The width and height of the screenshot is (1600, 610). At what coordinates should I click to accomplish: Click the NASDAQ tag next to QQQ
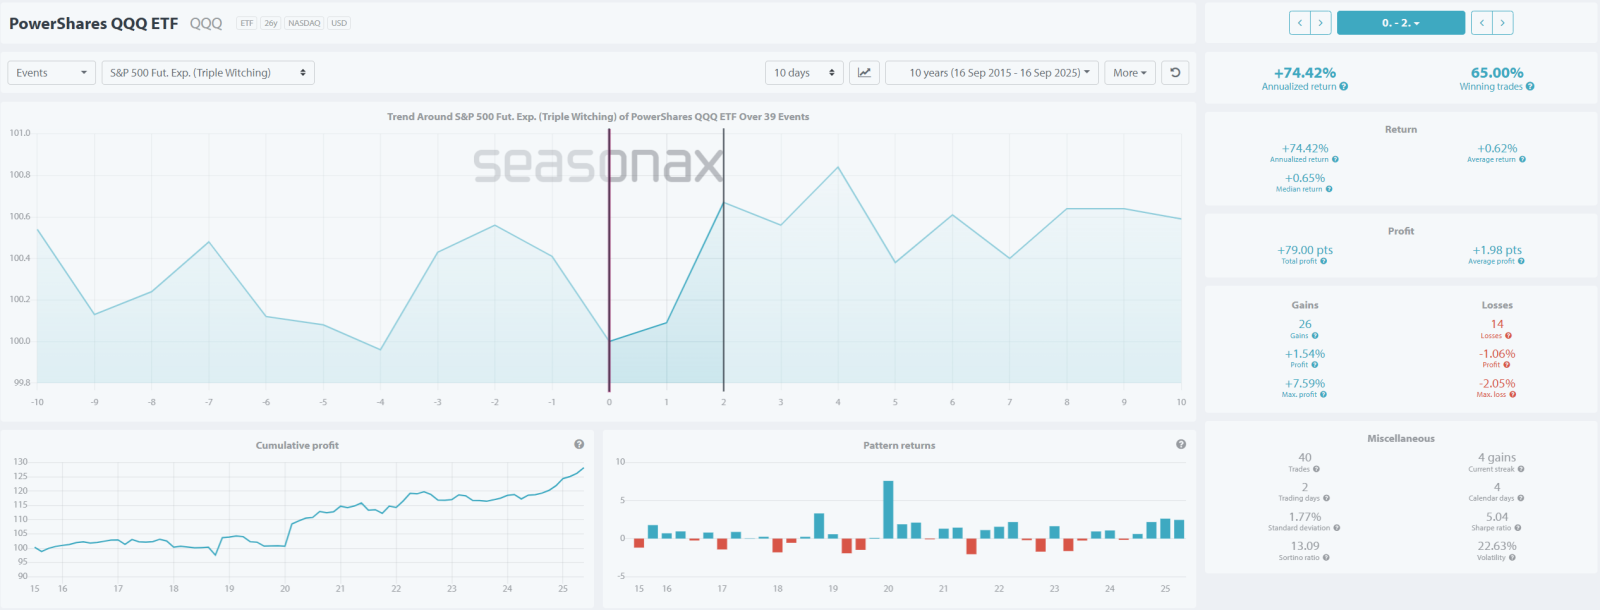coord(304,23)
